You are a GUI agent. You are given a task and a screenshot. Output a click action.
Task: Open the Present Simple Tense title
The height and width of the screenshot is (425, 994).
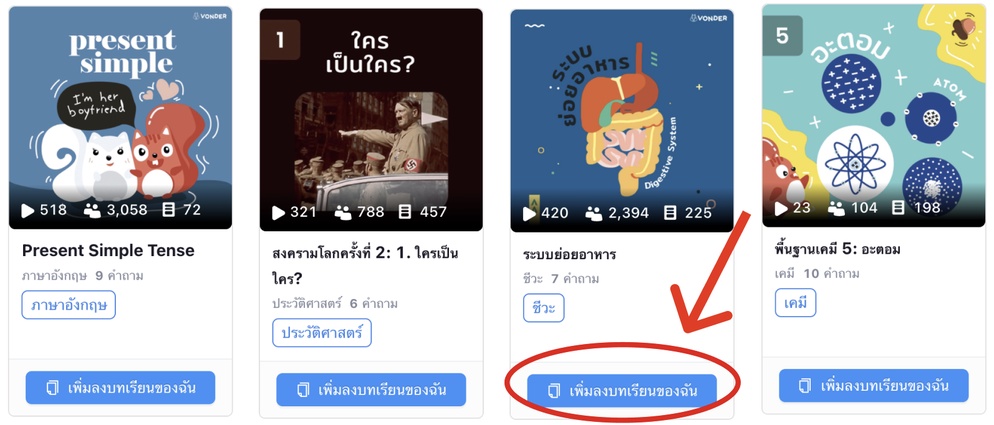pyautogui.click(x=108, y=251)
